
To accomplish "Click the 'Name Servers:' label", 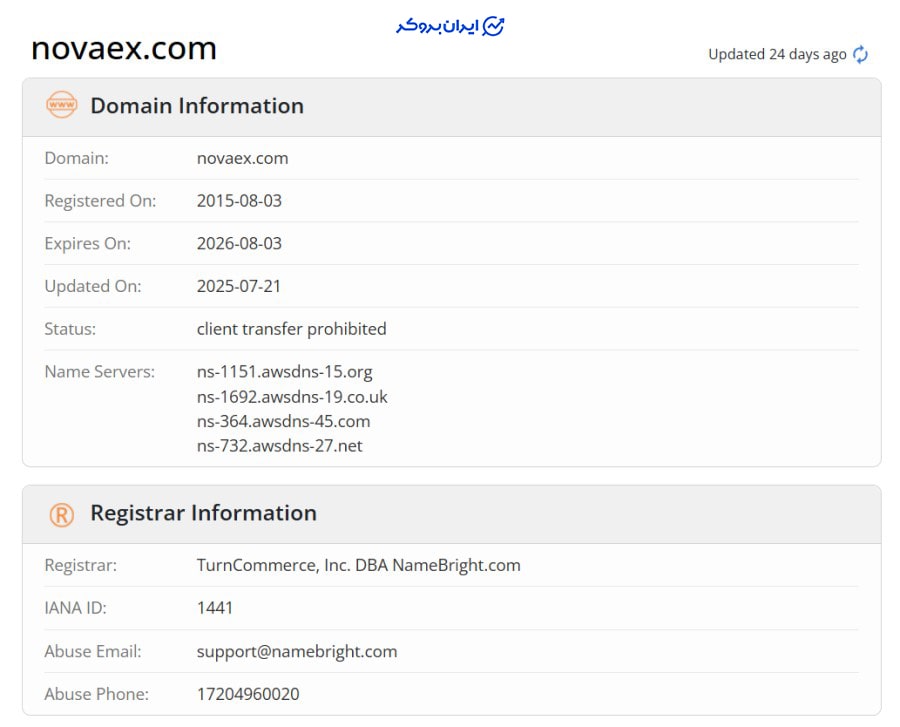I will [x=100, y=372].
